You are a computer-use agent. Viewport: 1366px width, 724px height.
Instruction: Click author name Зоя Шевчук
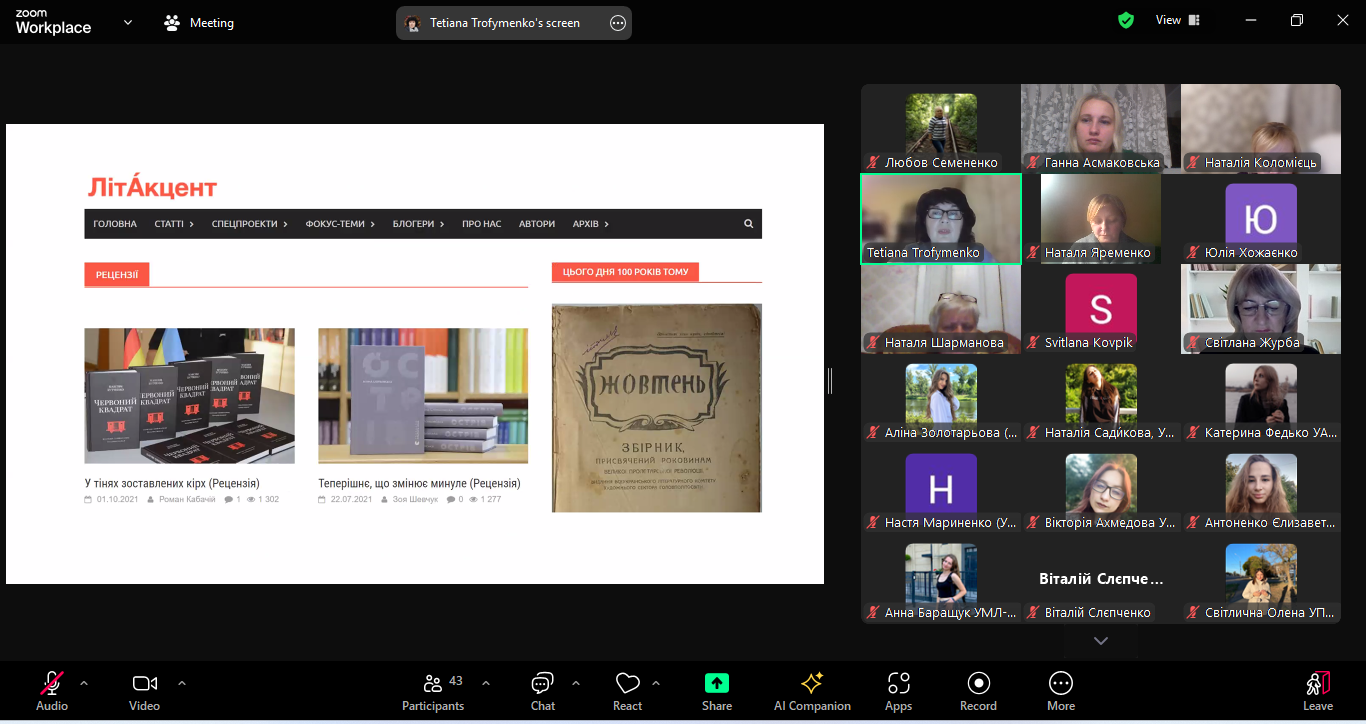click(415, 499)
